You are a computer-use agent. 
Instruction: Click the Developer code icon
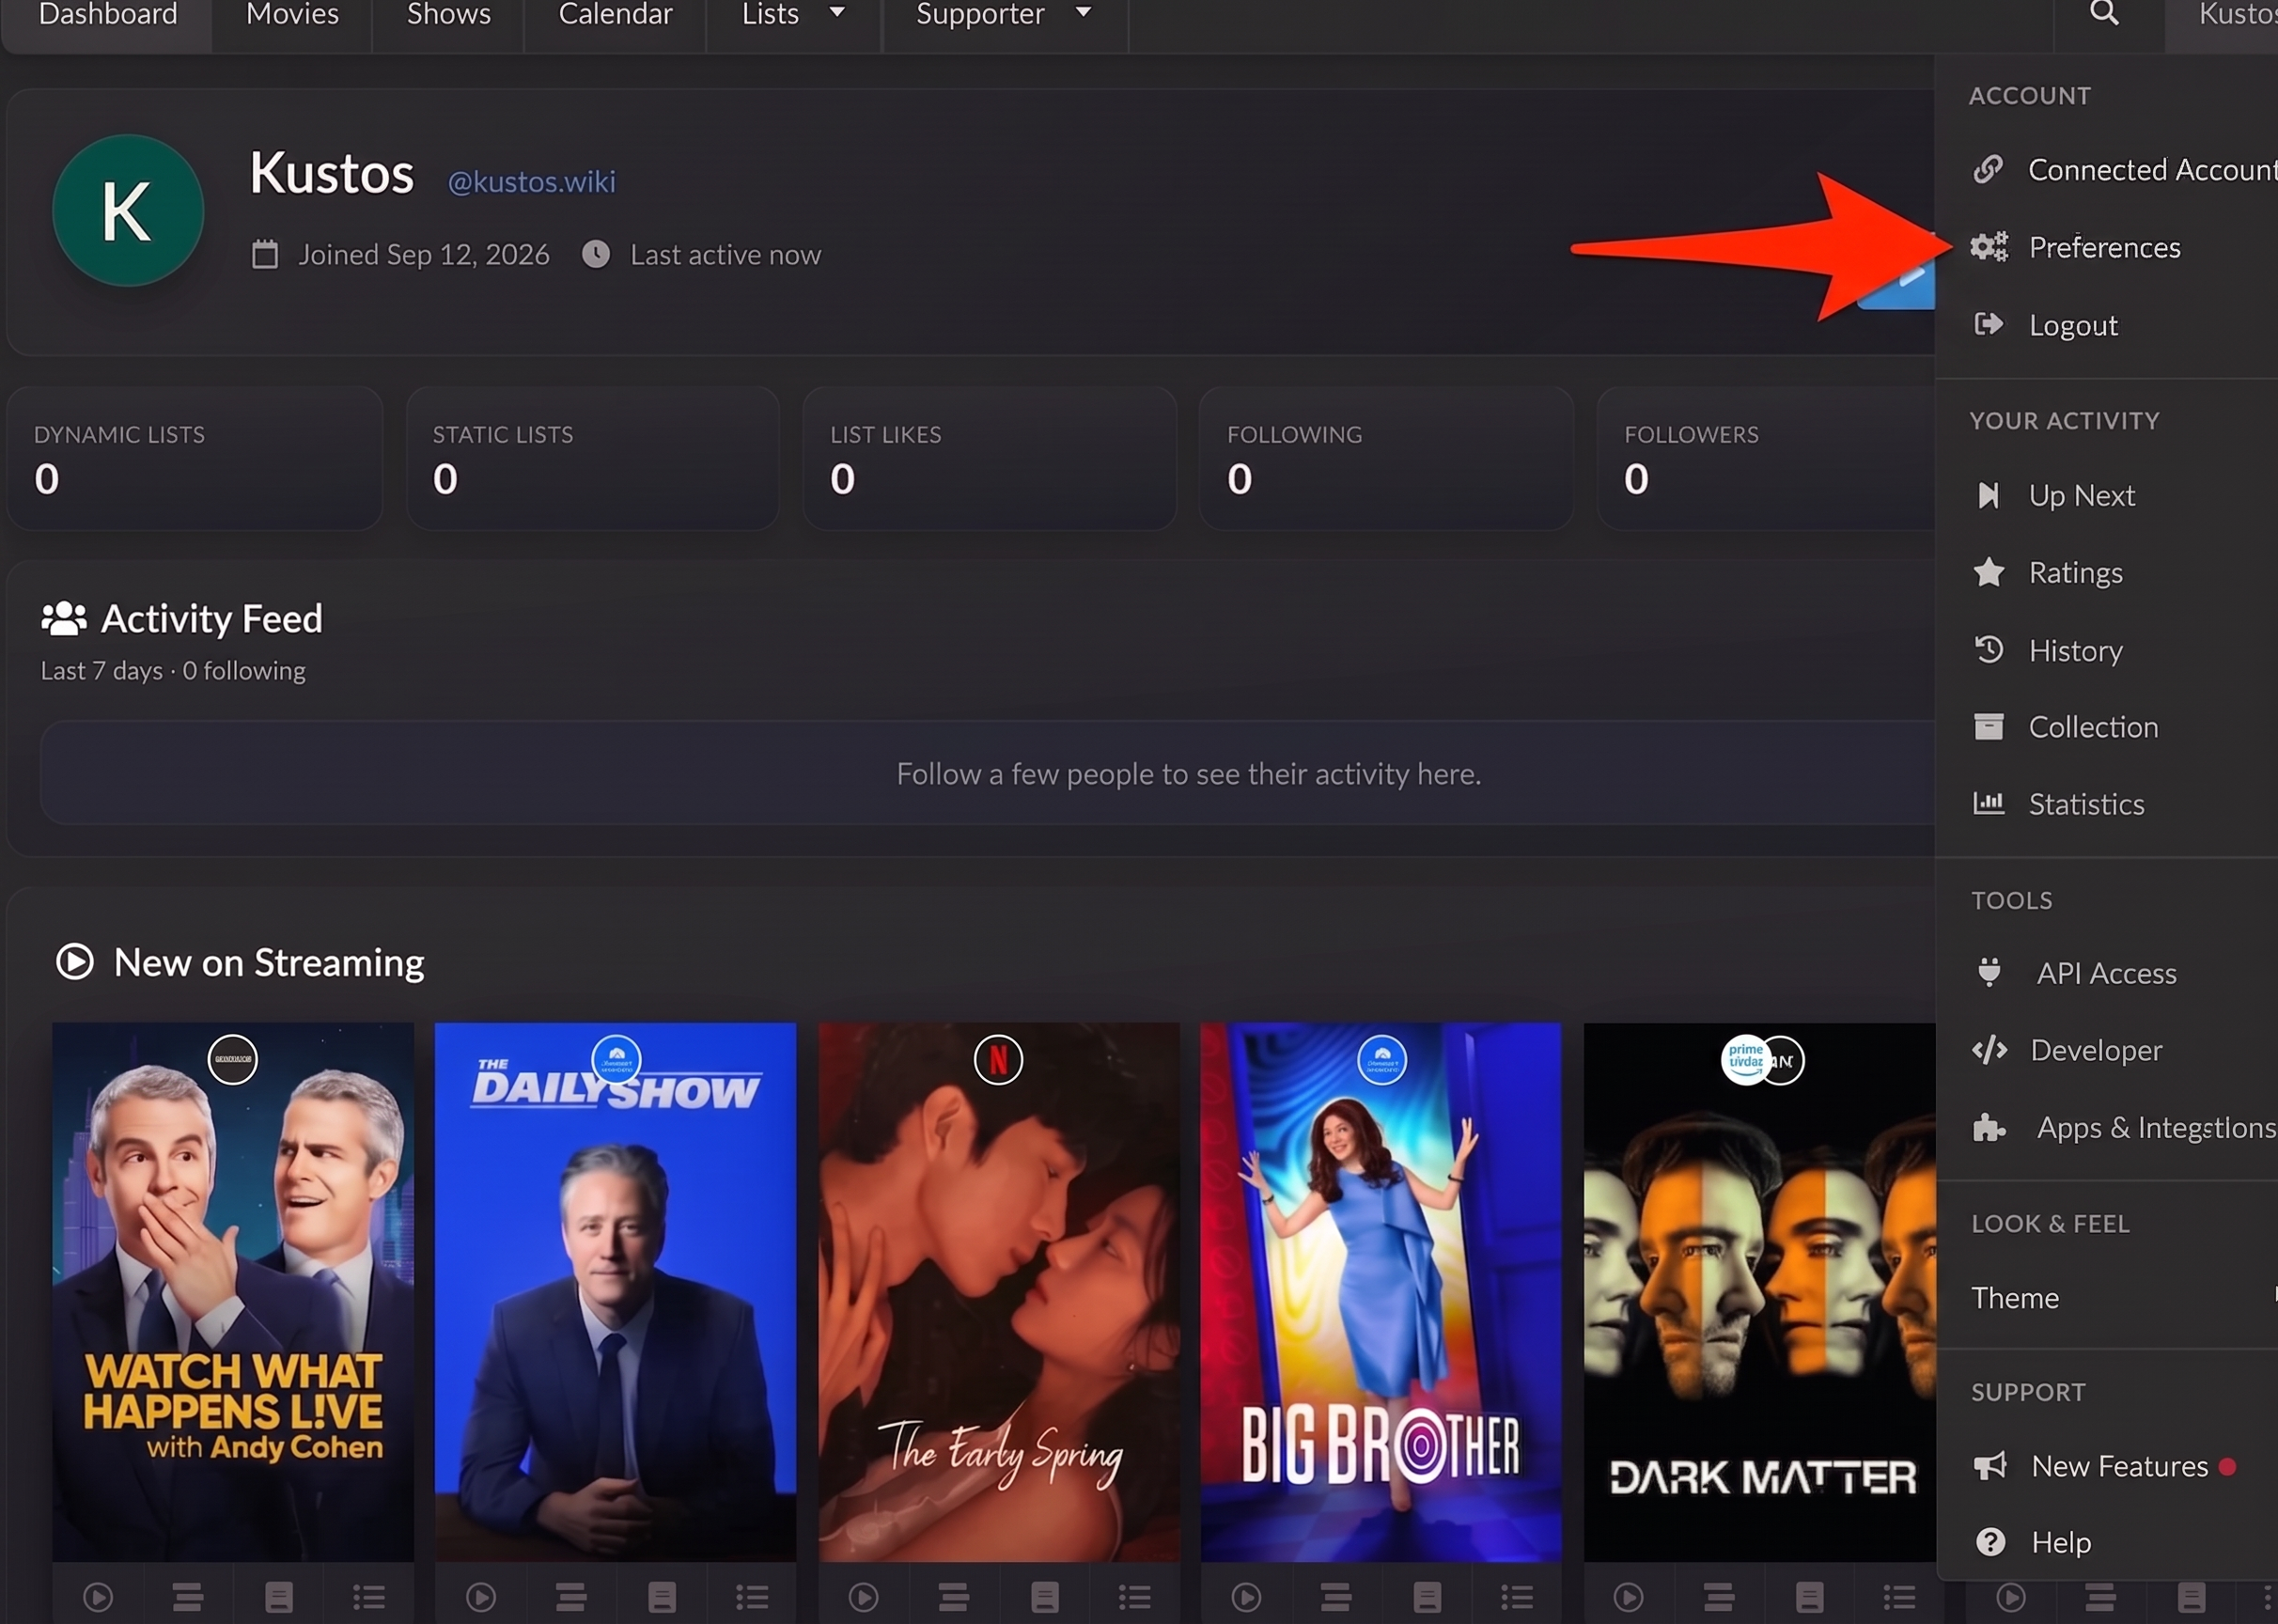1990,1050
